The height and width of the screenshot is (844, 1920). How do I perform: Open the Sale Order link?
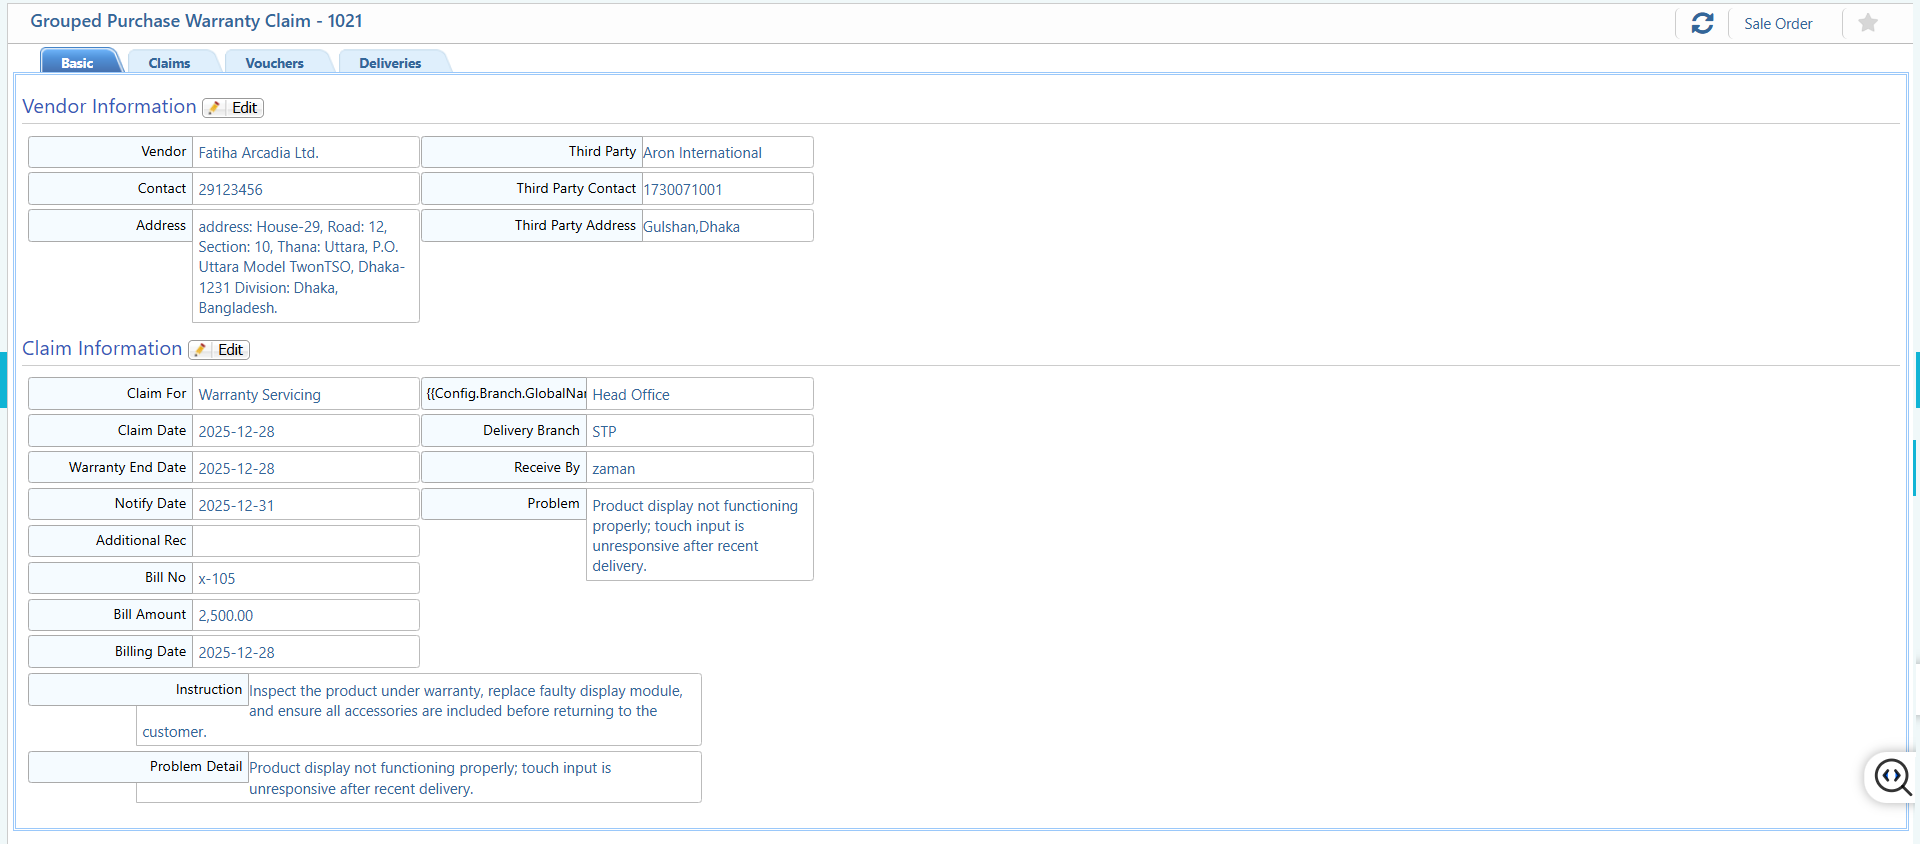(1777, 24)
